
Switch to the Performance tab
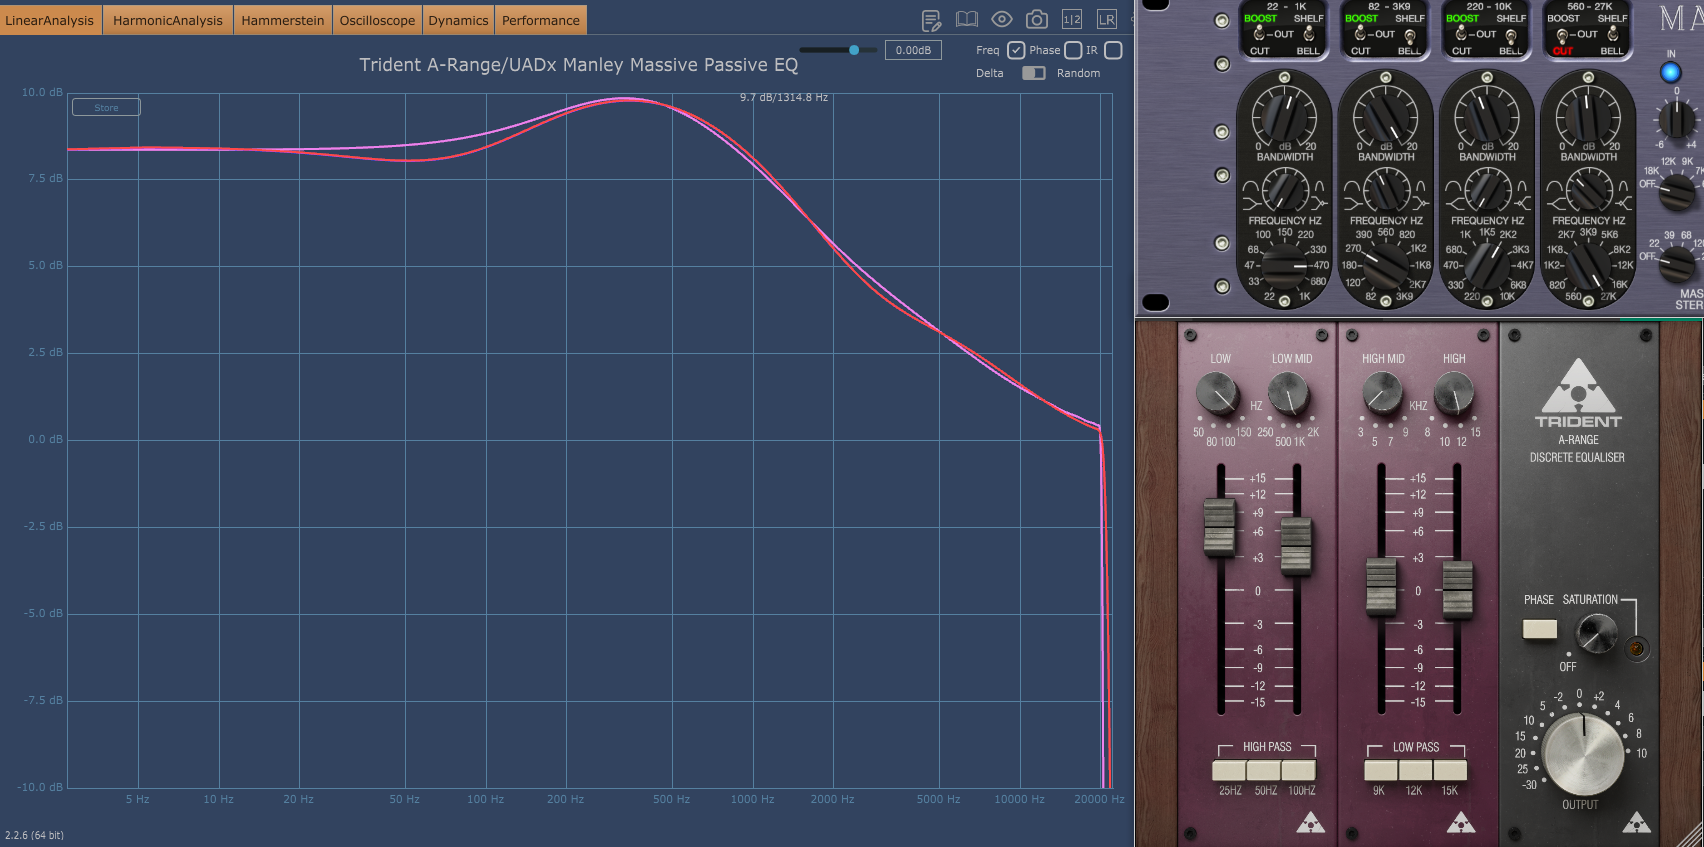click(541, 20)
